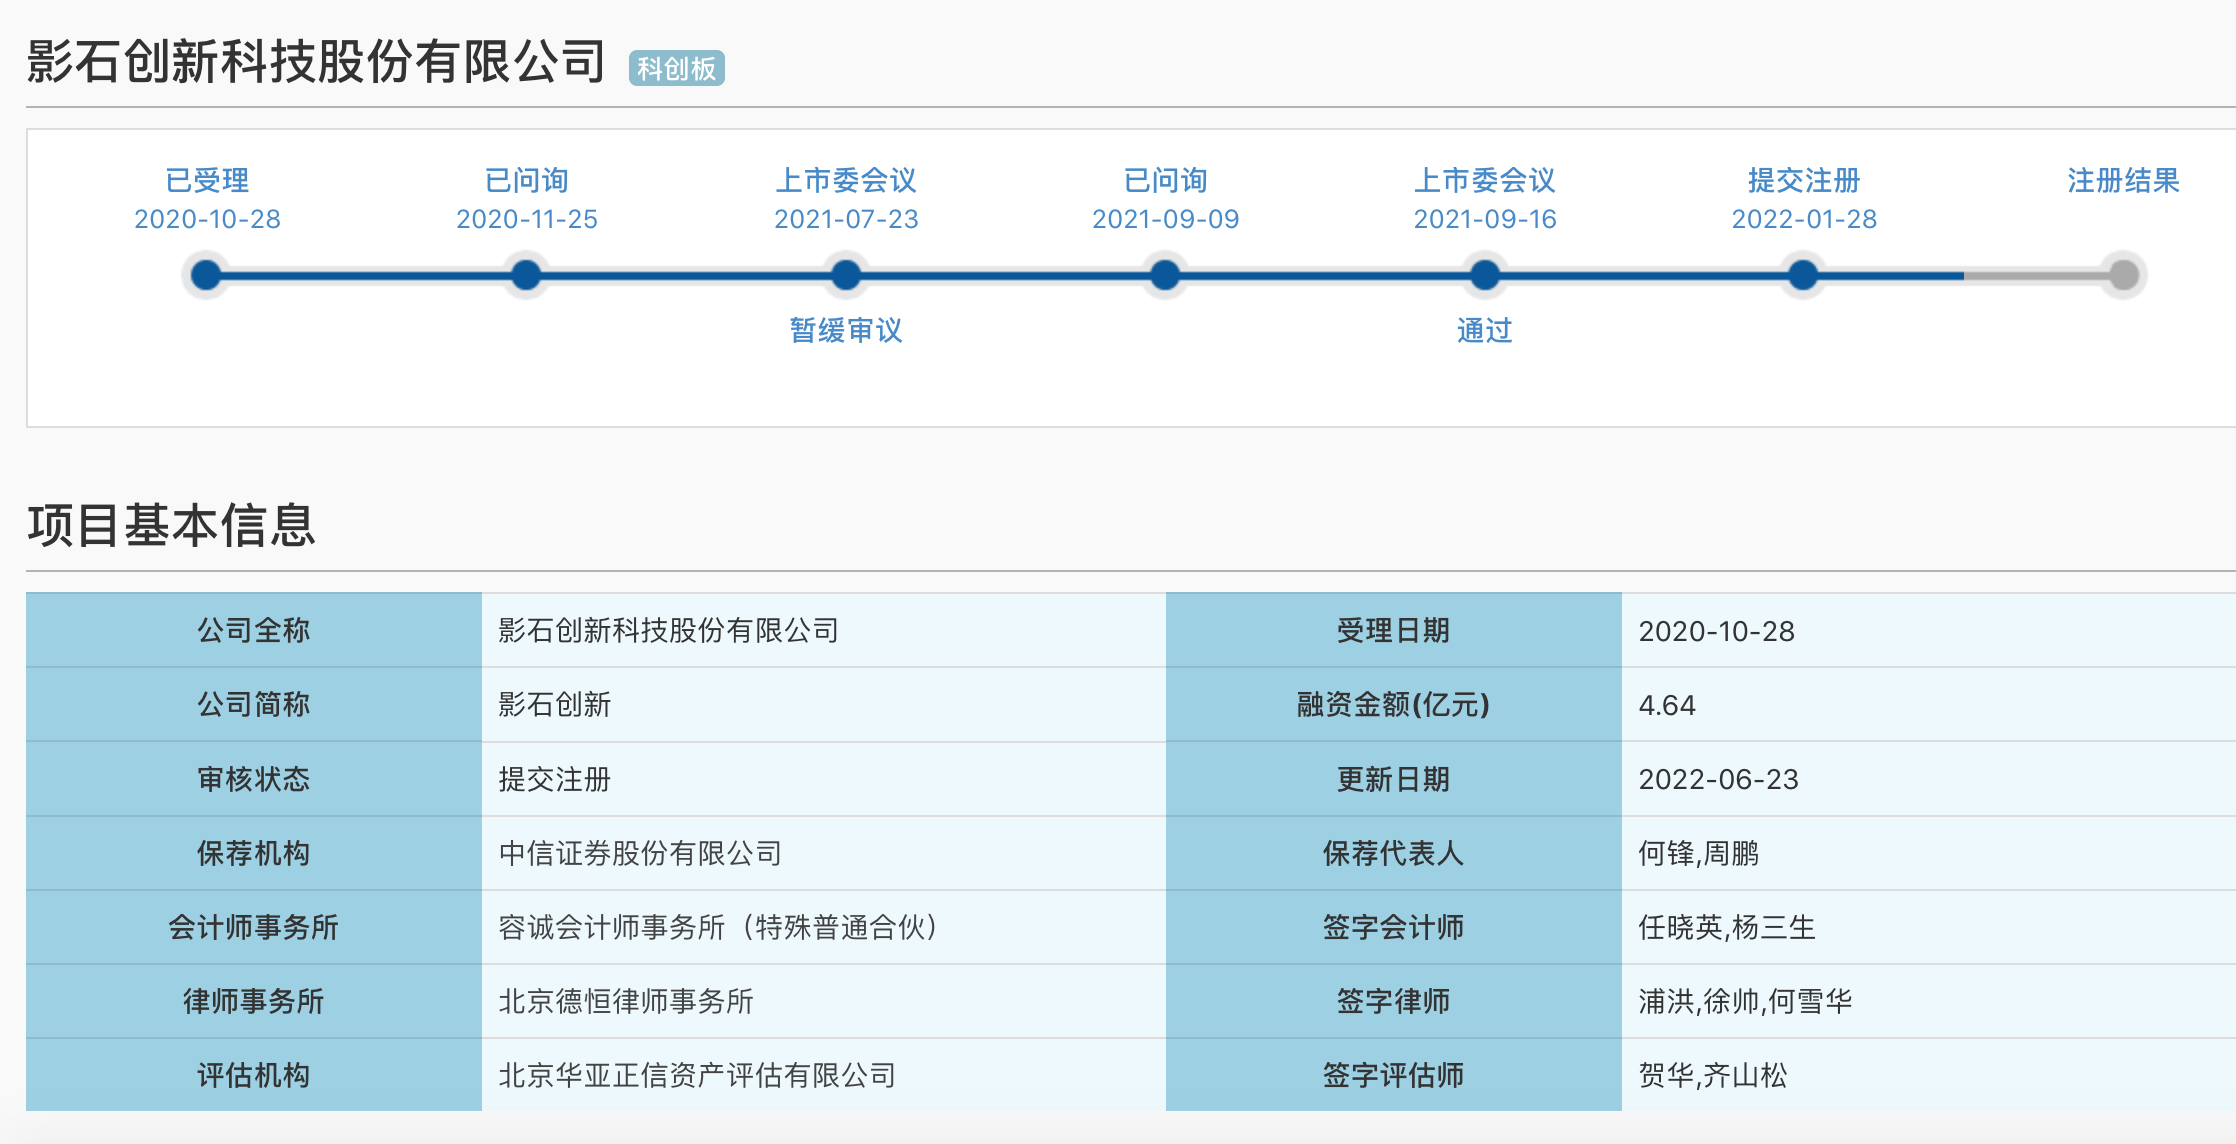Click the 北京华亚正信资产评估有限公司 cell
The image size is (2236, 1144).
[697, 1075]
